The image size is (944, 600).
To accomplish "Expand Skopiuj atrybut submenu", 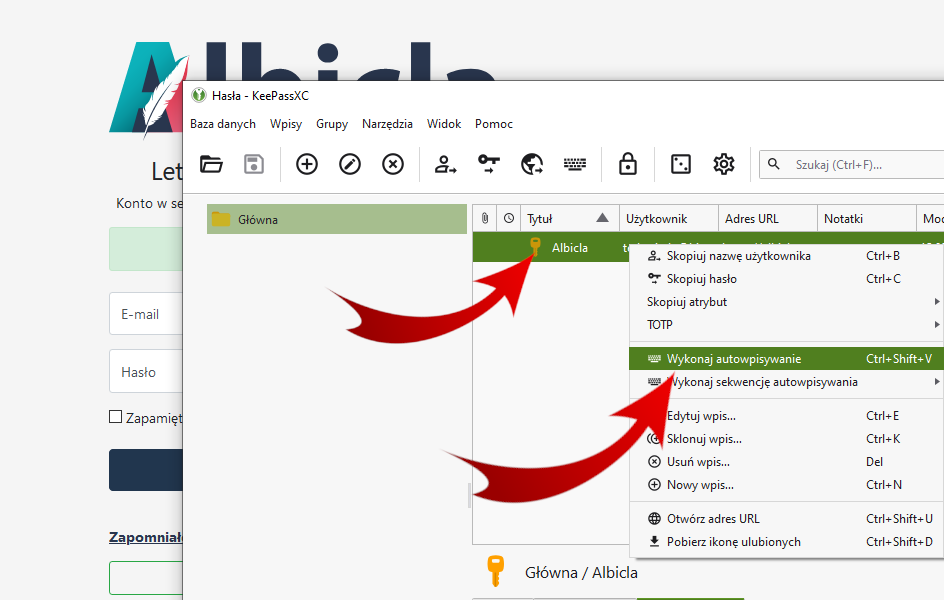I will 786,302.
